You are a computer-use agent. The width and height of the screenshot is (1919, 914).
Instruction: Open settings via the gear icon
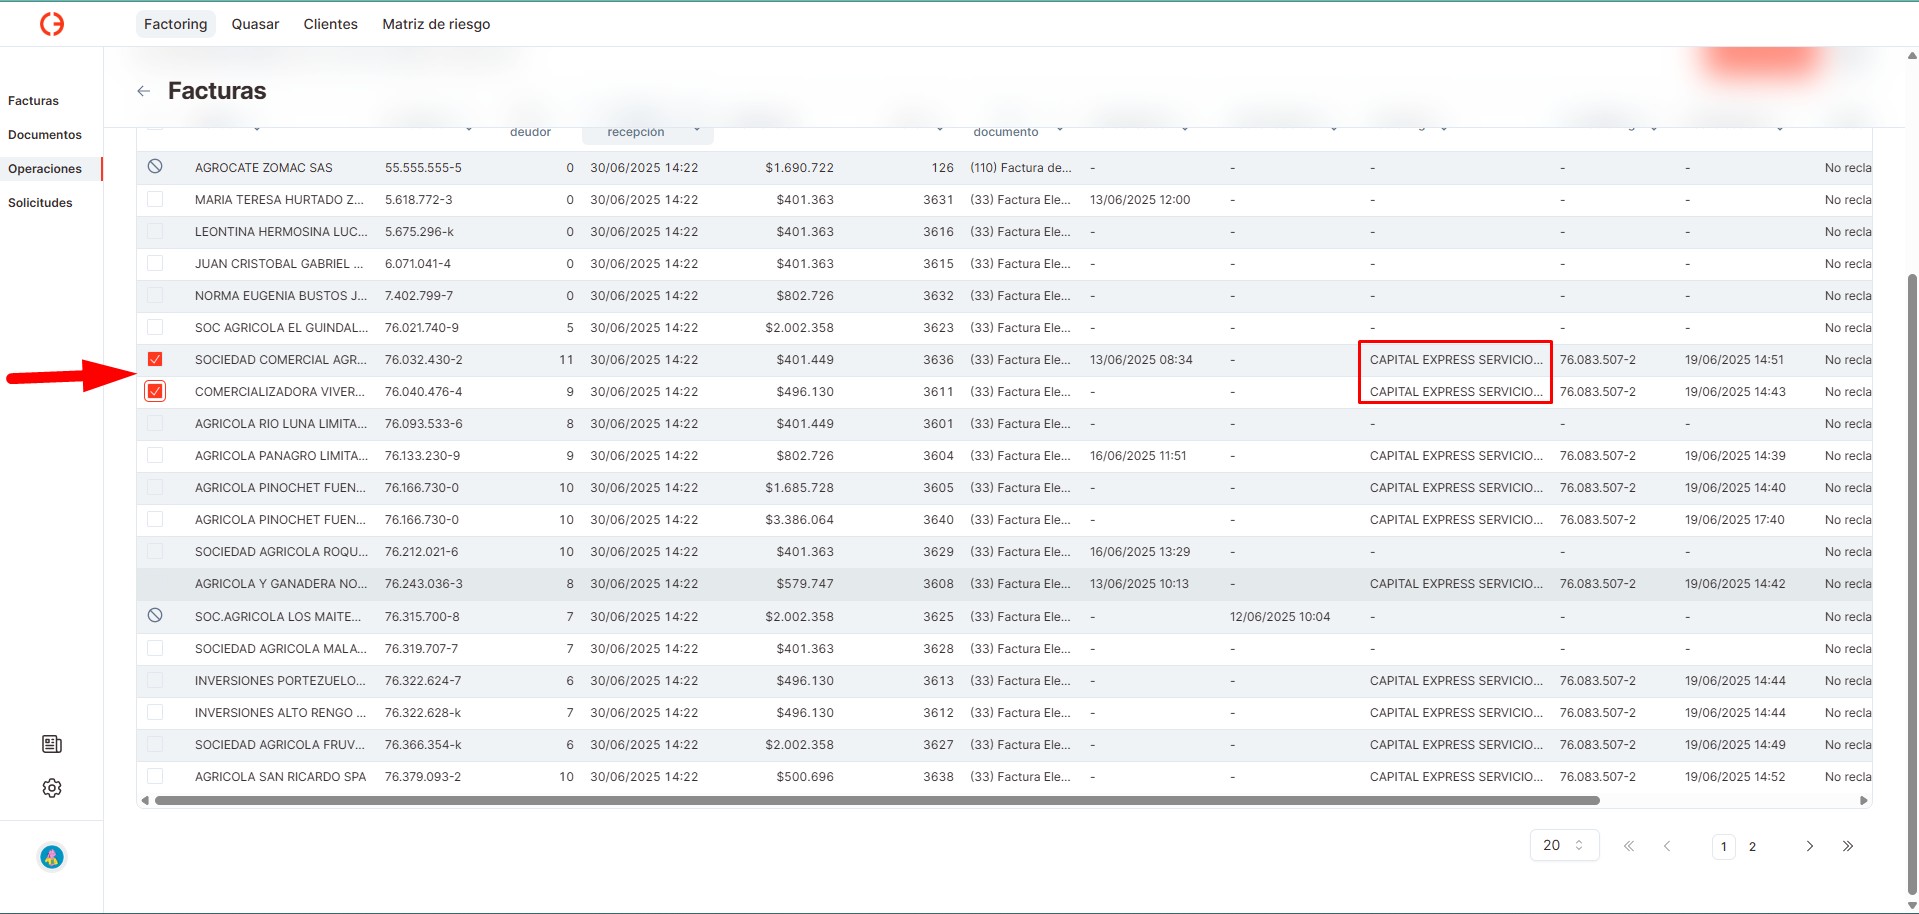click(x=52, y=788)
